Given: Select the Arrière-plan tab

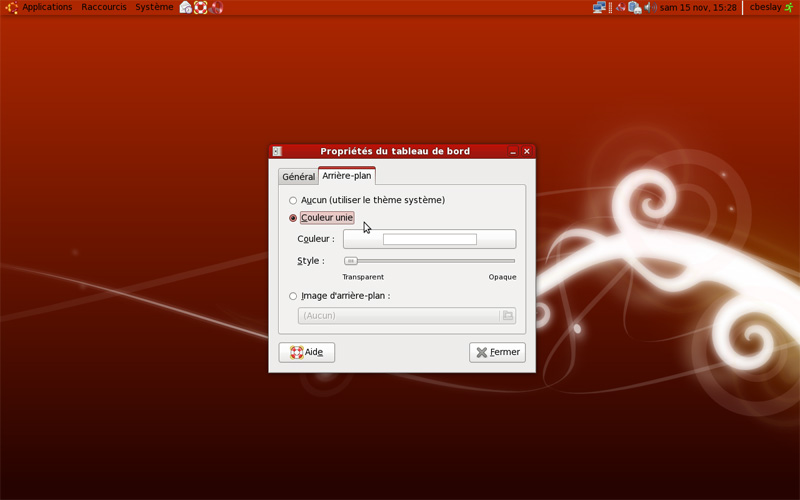Looking at the screenshot, I should pyautogui.click(x=347, y=176).
